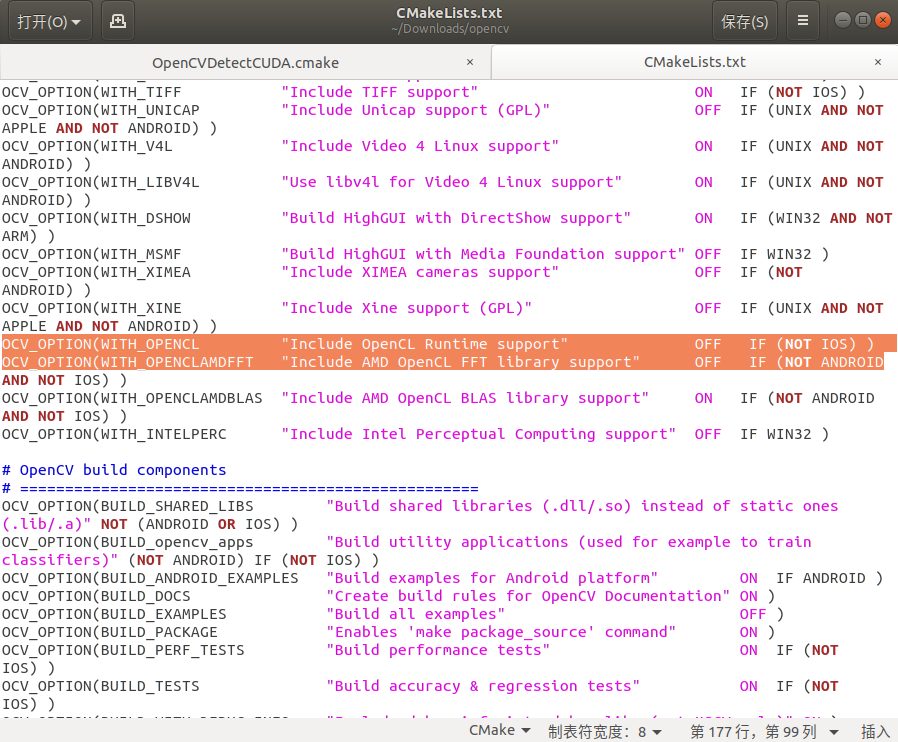This screenshot has height=742, width=898.
Task: Open the CMake language mode dropdown
Action: coord(498,729)
